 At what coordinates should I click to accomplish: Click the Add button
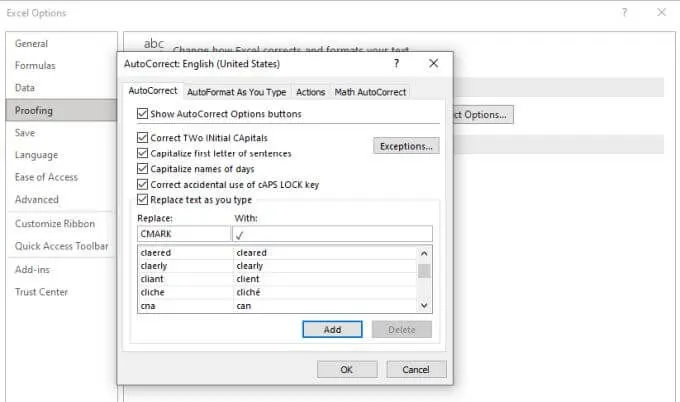(x=332, y=330)
